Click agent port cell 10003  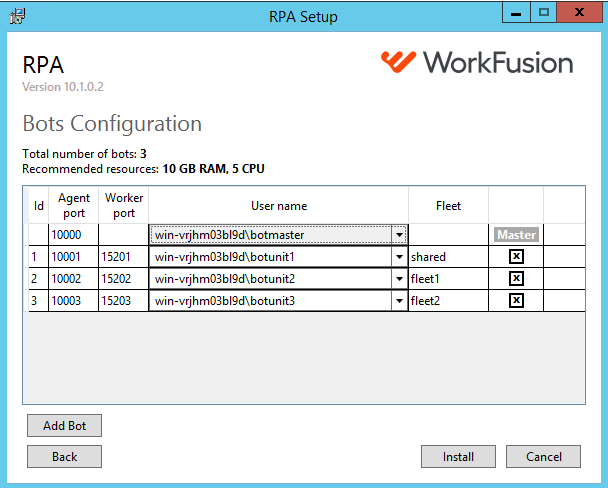pos(73,301)
